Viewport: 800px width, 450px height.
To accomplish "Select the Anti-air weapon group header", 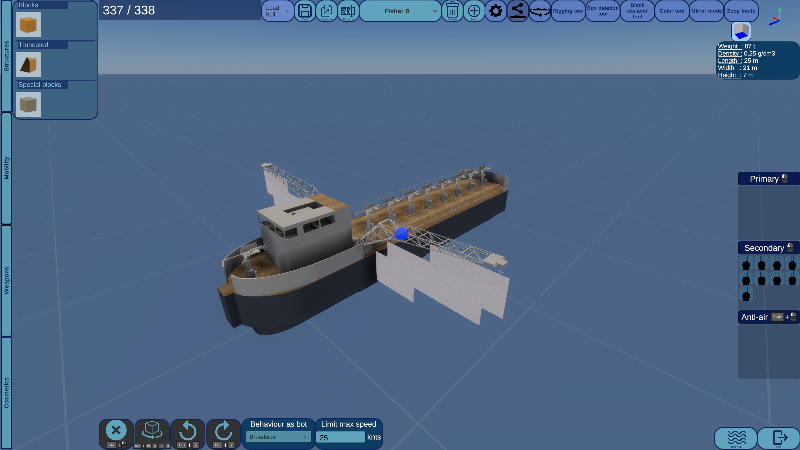I will [768, 317].
